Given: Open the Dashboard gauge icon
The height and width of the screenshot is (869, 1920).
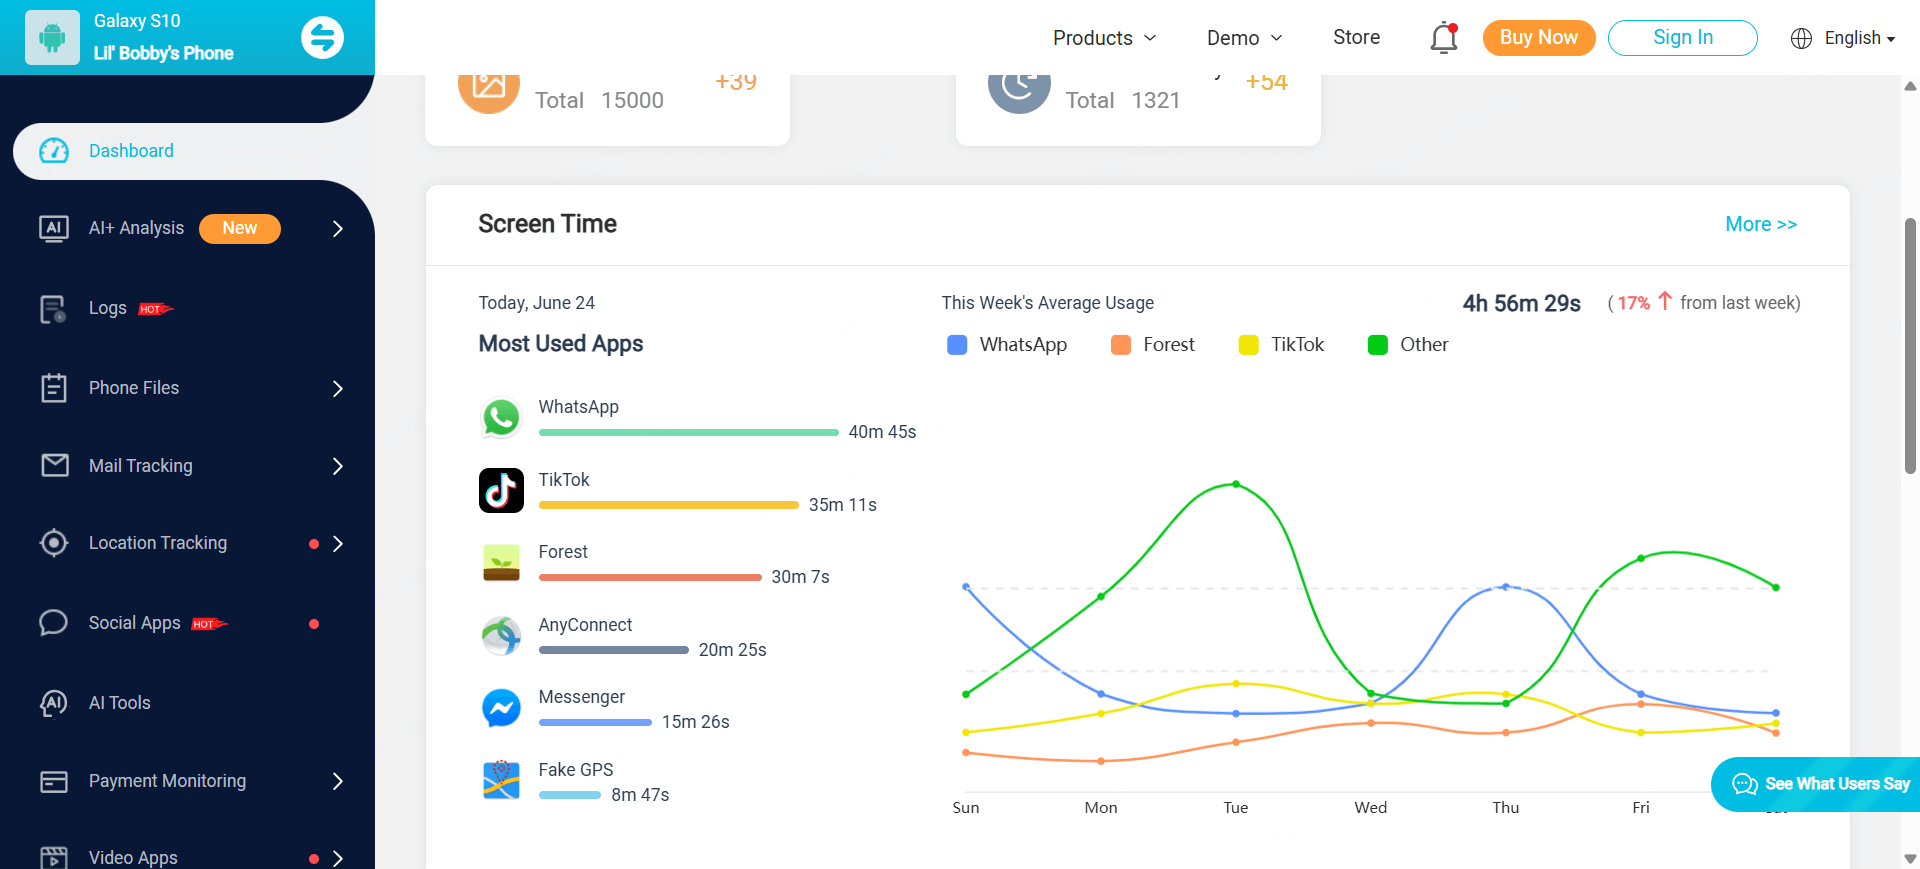Looking at the screenshot, I should click(x=54, y=151).
